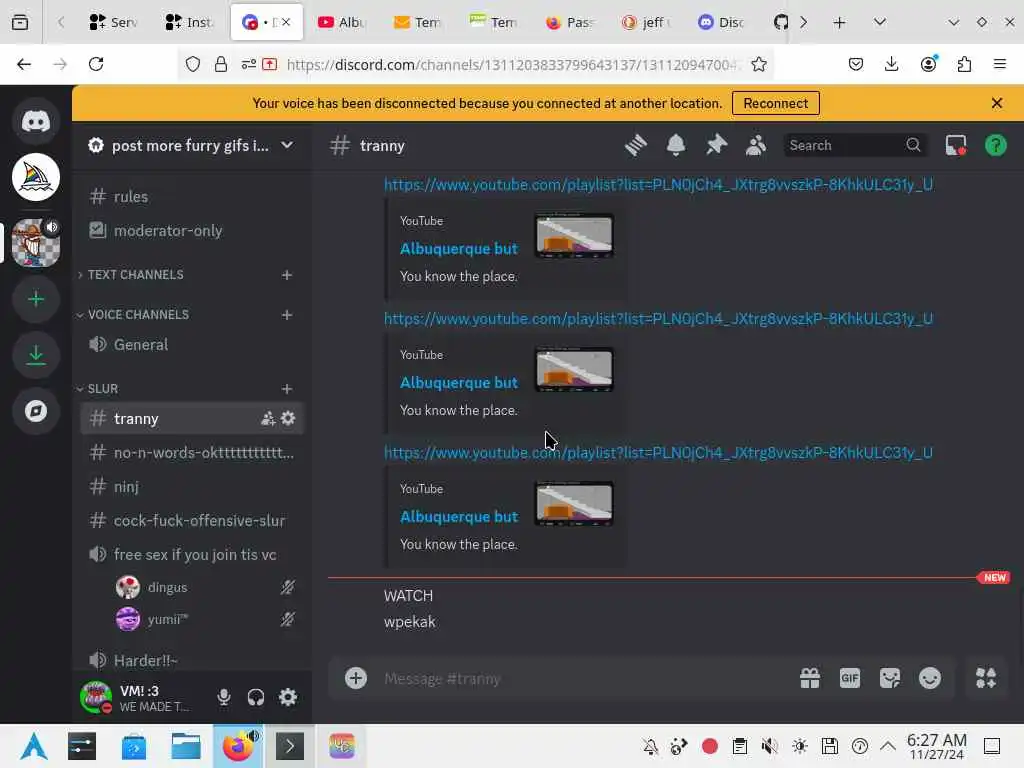Open User Settings gear icon
This screenshot has width=1024, height=768.
(x=288, y=697)
